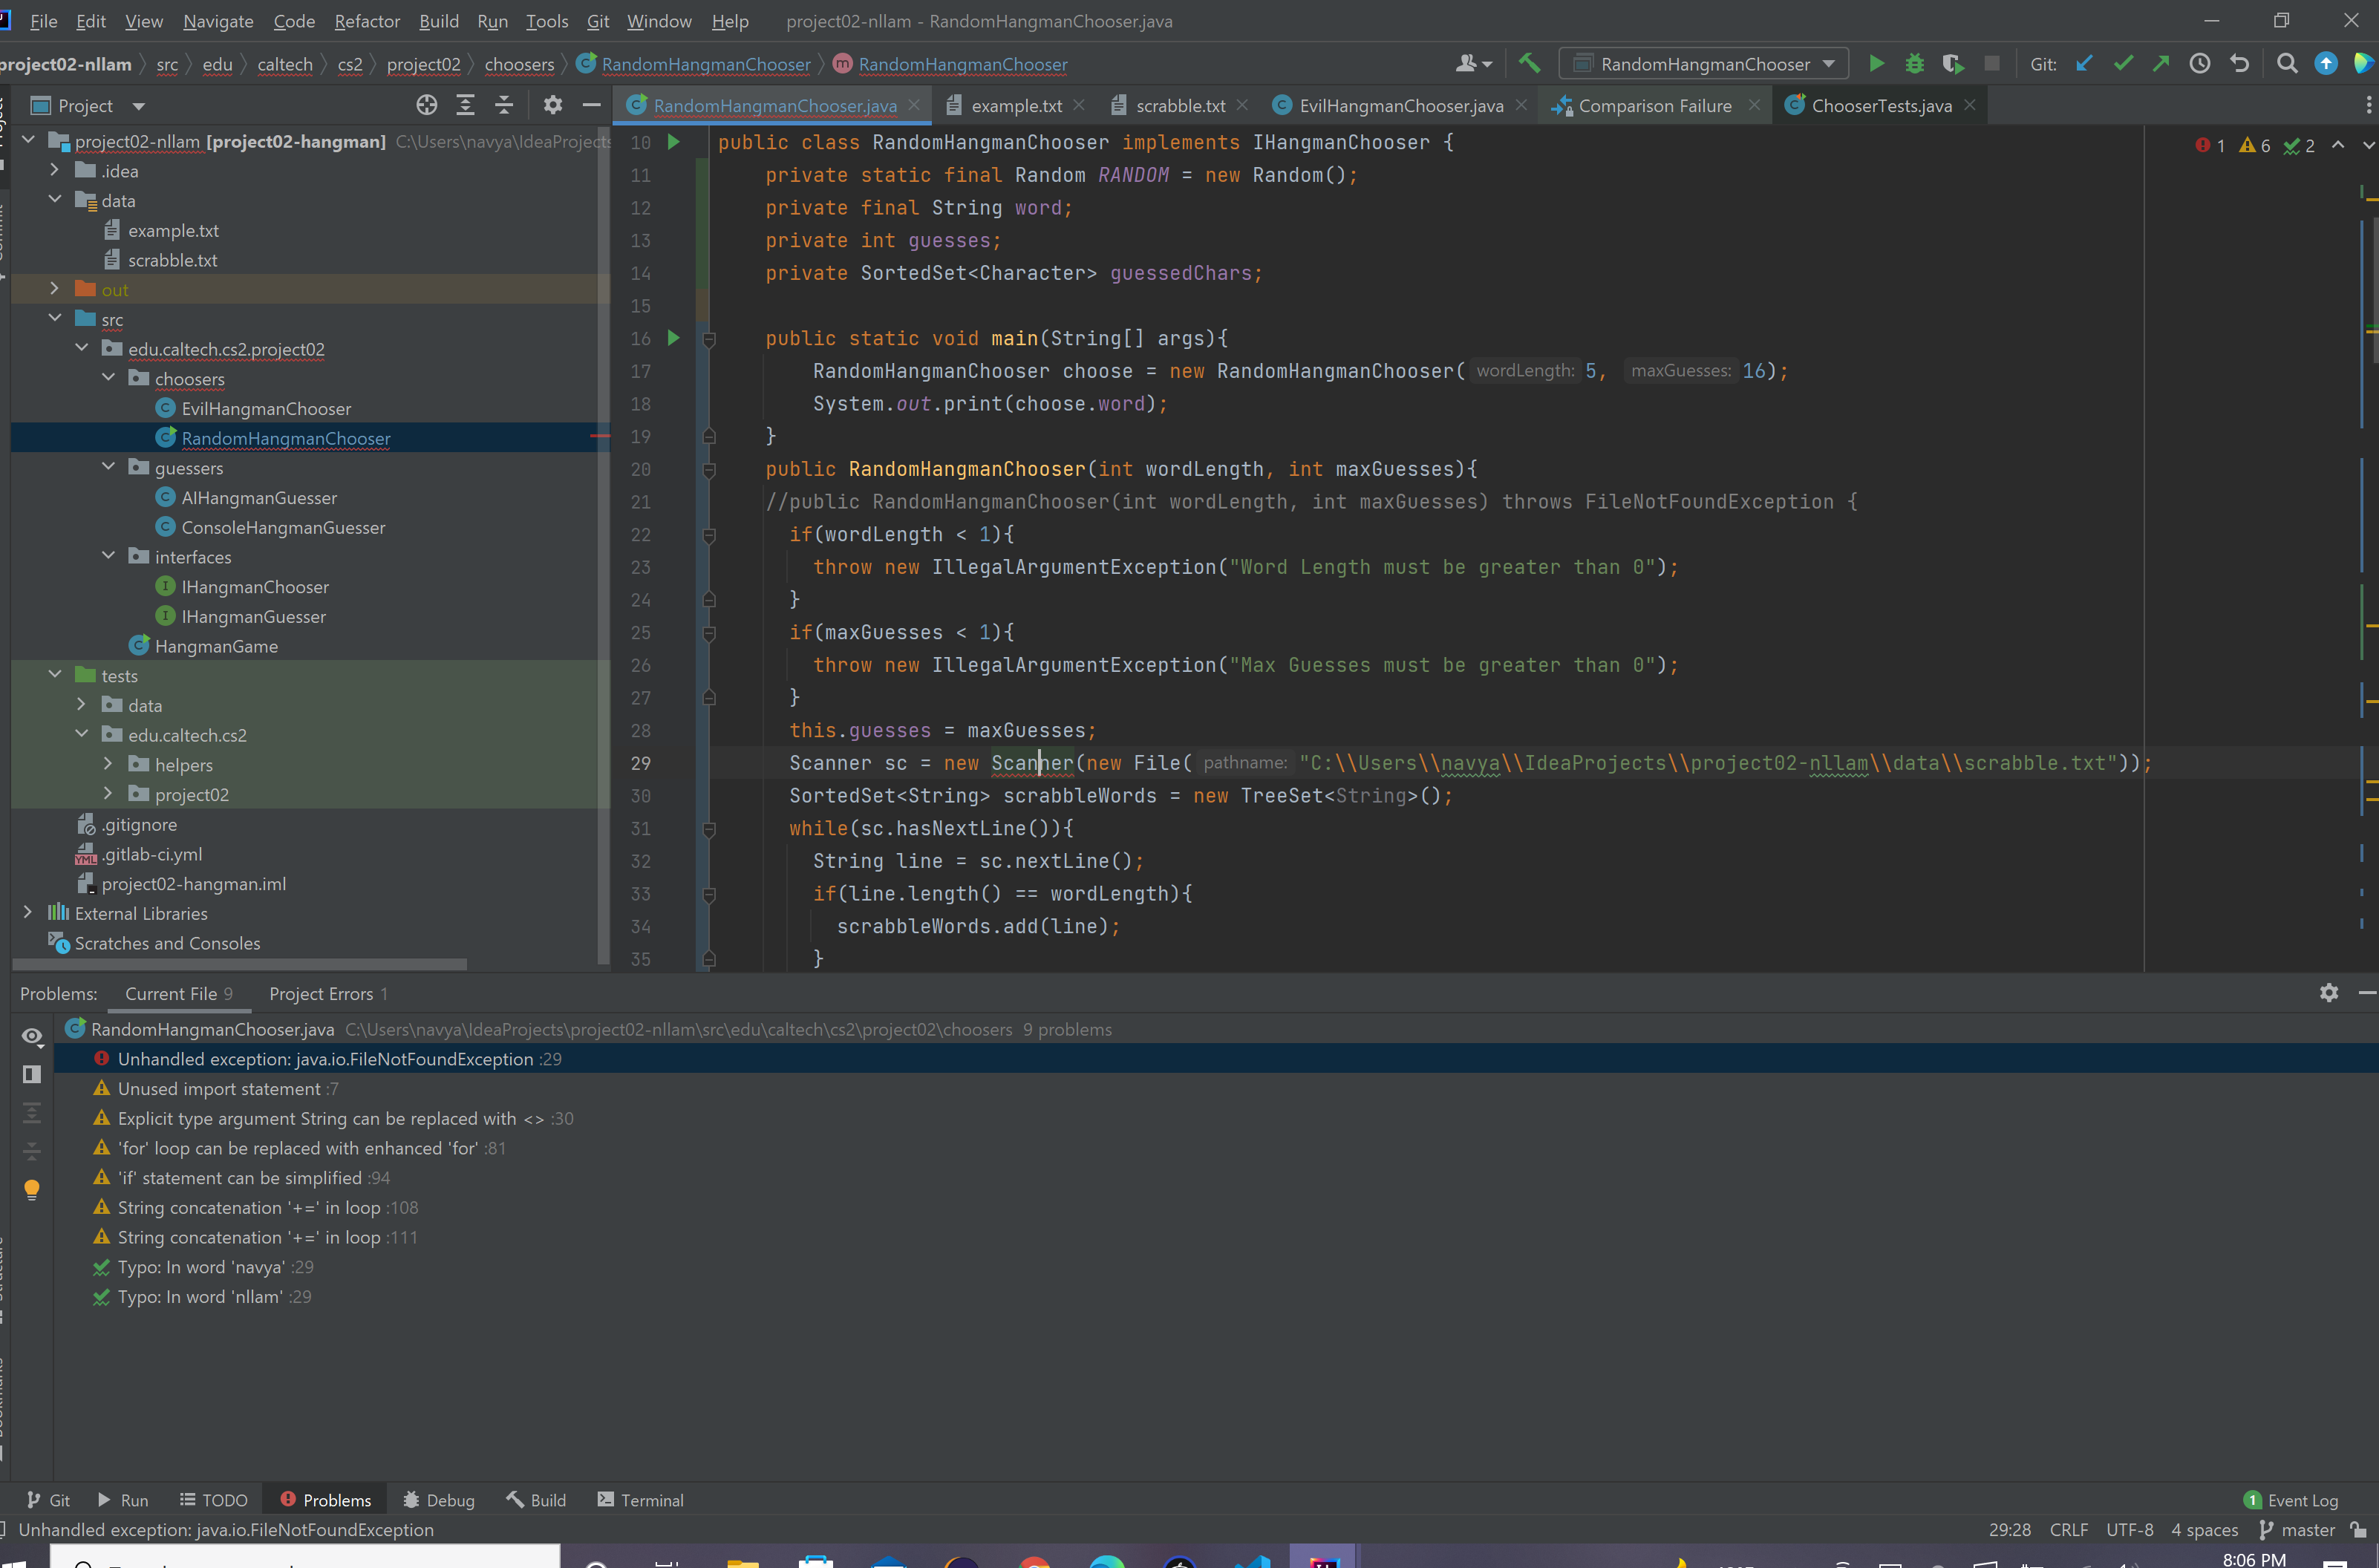The image size is (2379, 1568).
Task: Toggle eye icon in Problems panel
Action: click(x=32, y=1036)
